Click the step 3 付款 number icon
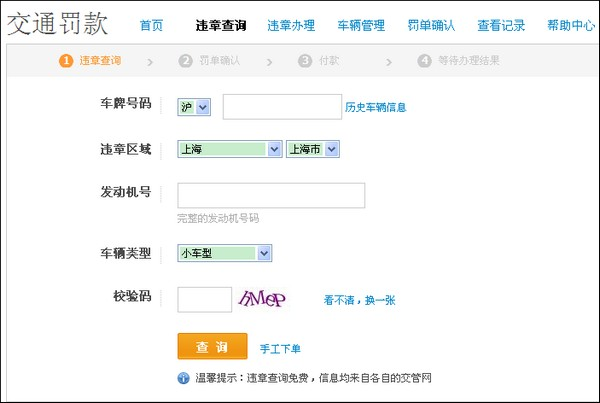This screenshot has width=600, height=403. (x=305, y=61)
